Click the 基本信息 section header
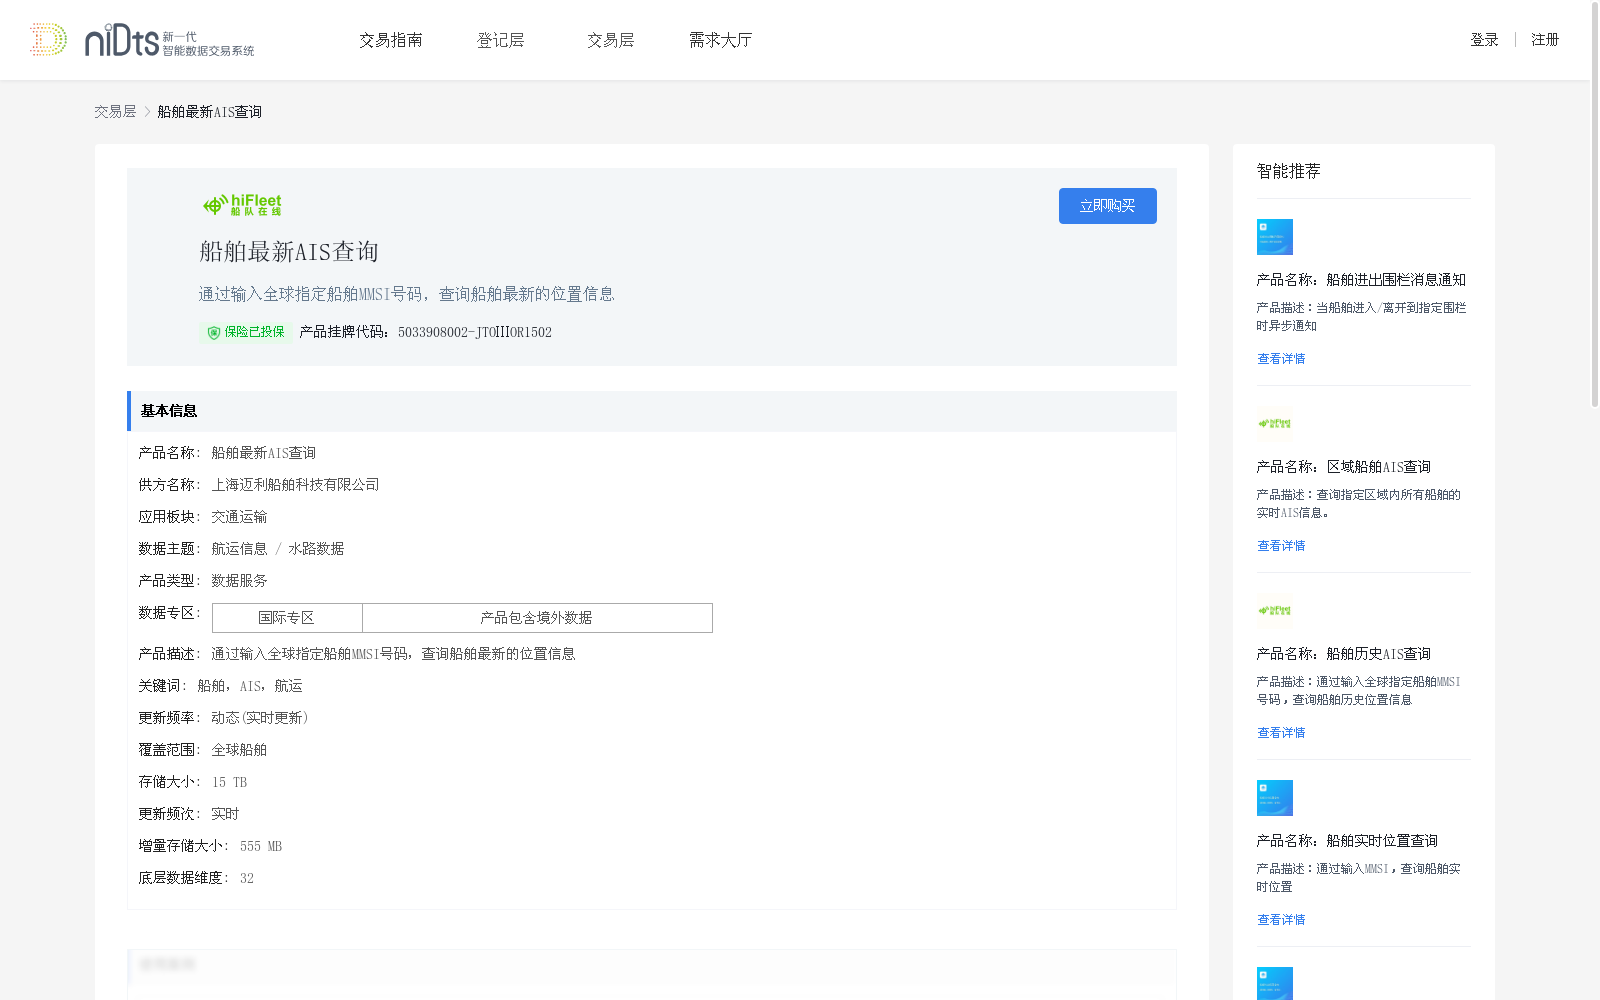Screen dimensions: 1600x1000 (x=652, y=411)
